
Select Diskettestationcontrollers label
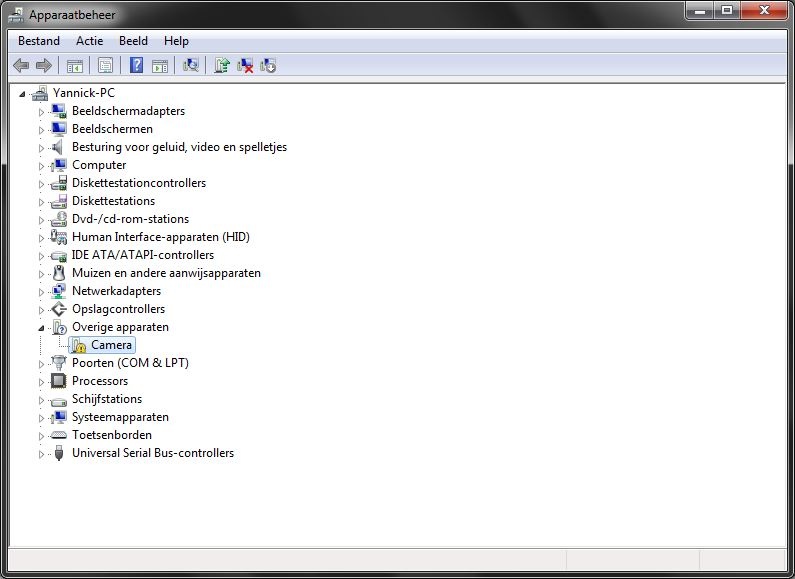pos(139,183)
